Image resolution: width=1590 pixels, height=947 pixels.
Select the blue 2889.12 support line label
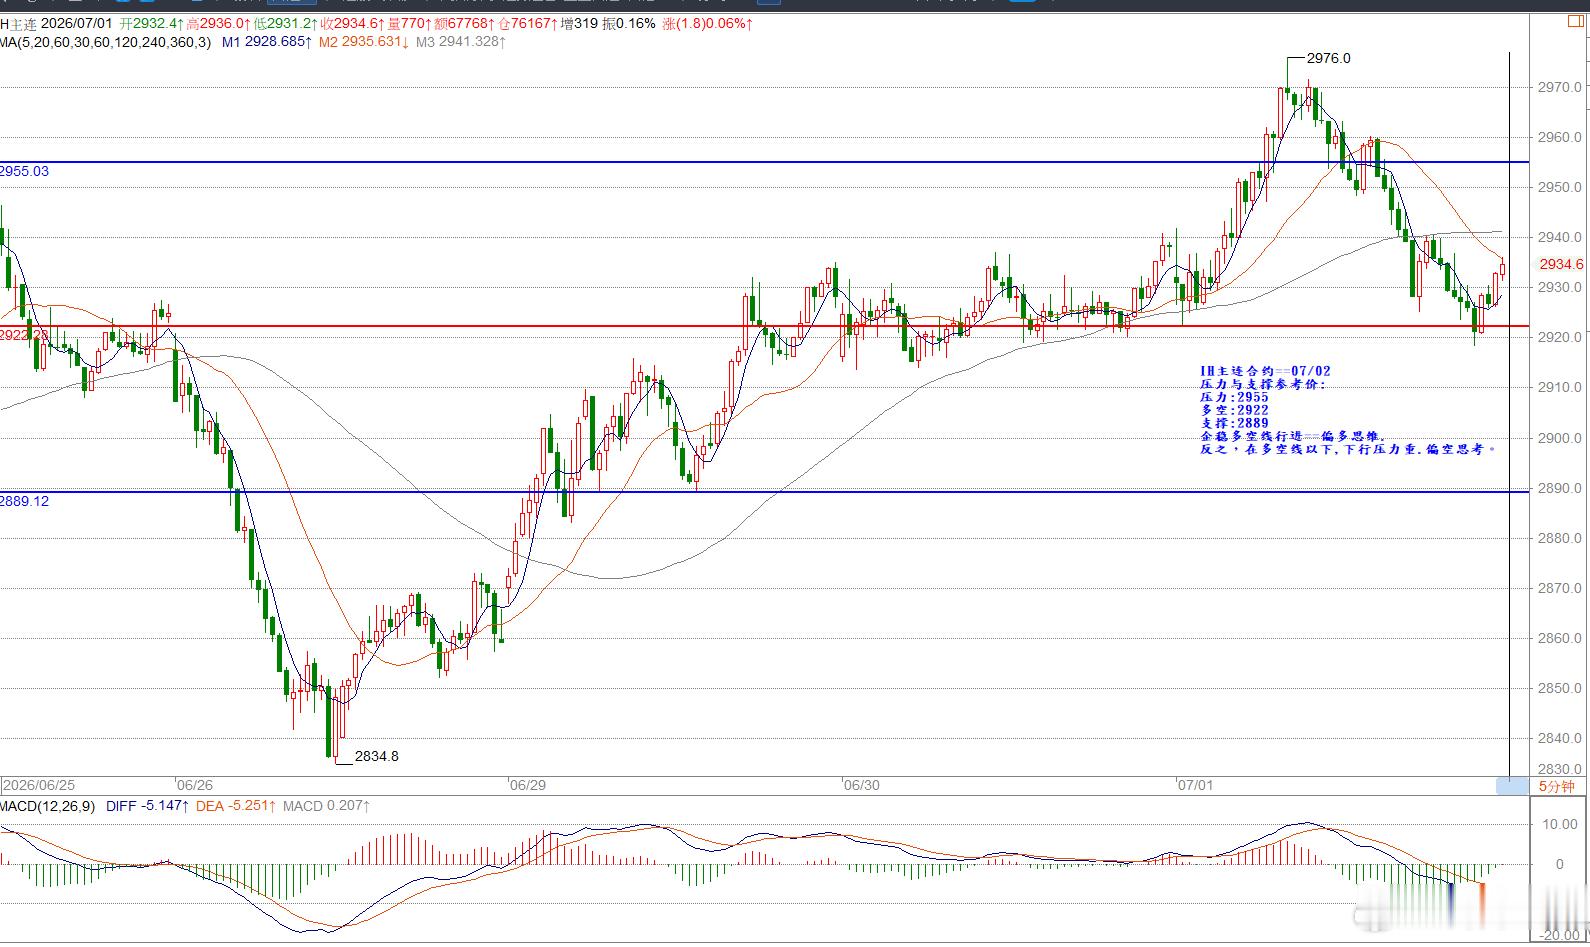coord(24,501)
